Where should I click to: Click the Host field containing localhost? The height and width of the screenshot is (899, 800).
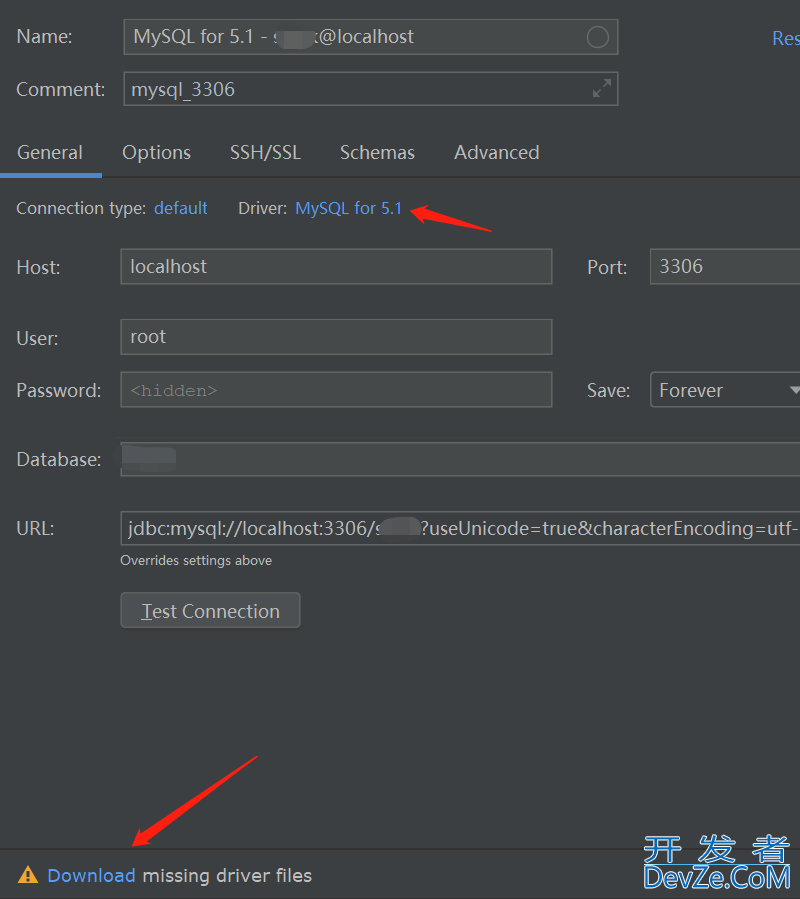point(336,267)
